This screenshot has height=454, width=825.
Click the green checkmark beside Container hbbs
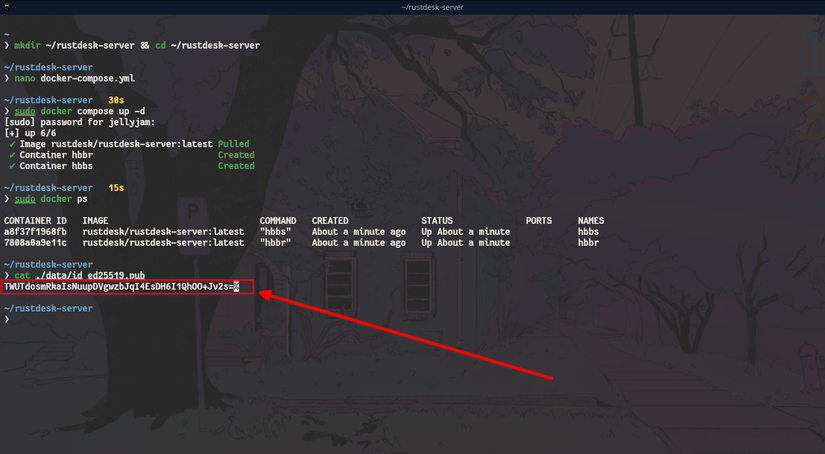12,166
